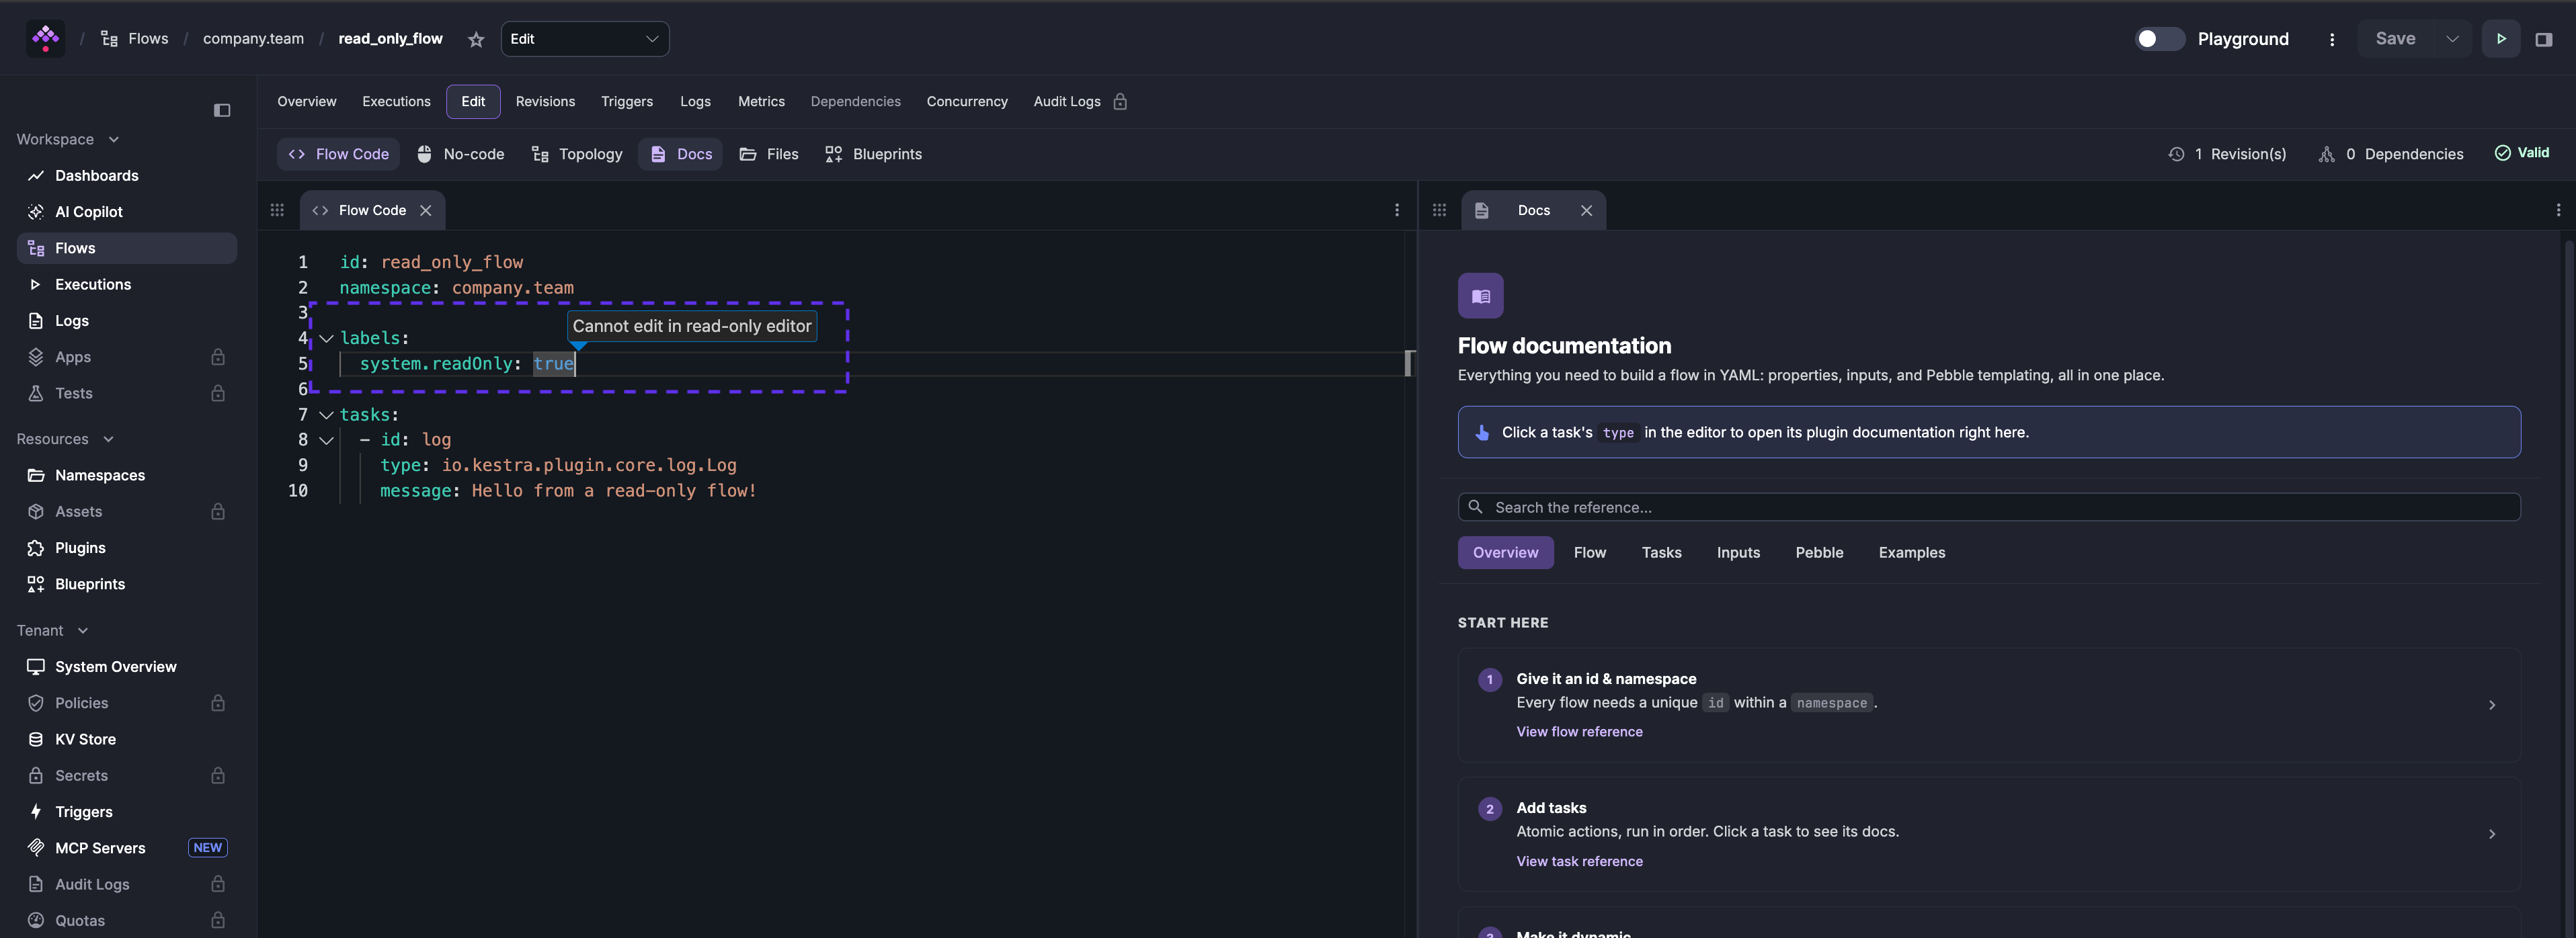Screen dimensions: 2576x938
Task: Show the Topology view
Action: [x=577, y=154]
